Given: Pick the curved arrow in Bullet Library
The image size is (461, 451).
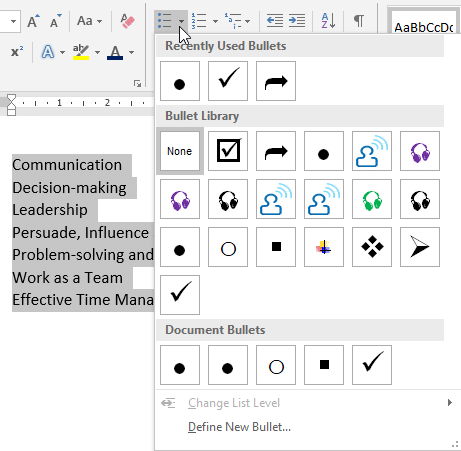Looking at the screenshot, I should click(276, 151).
